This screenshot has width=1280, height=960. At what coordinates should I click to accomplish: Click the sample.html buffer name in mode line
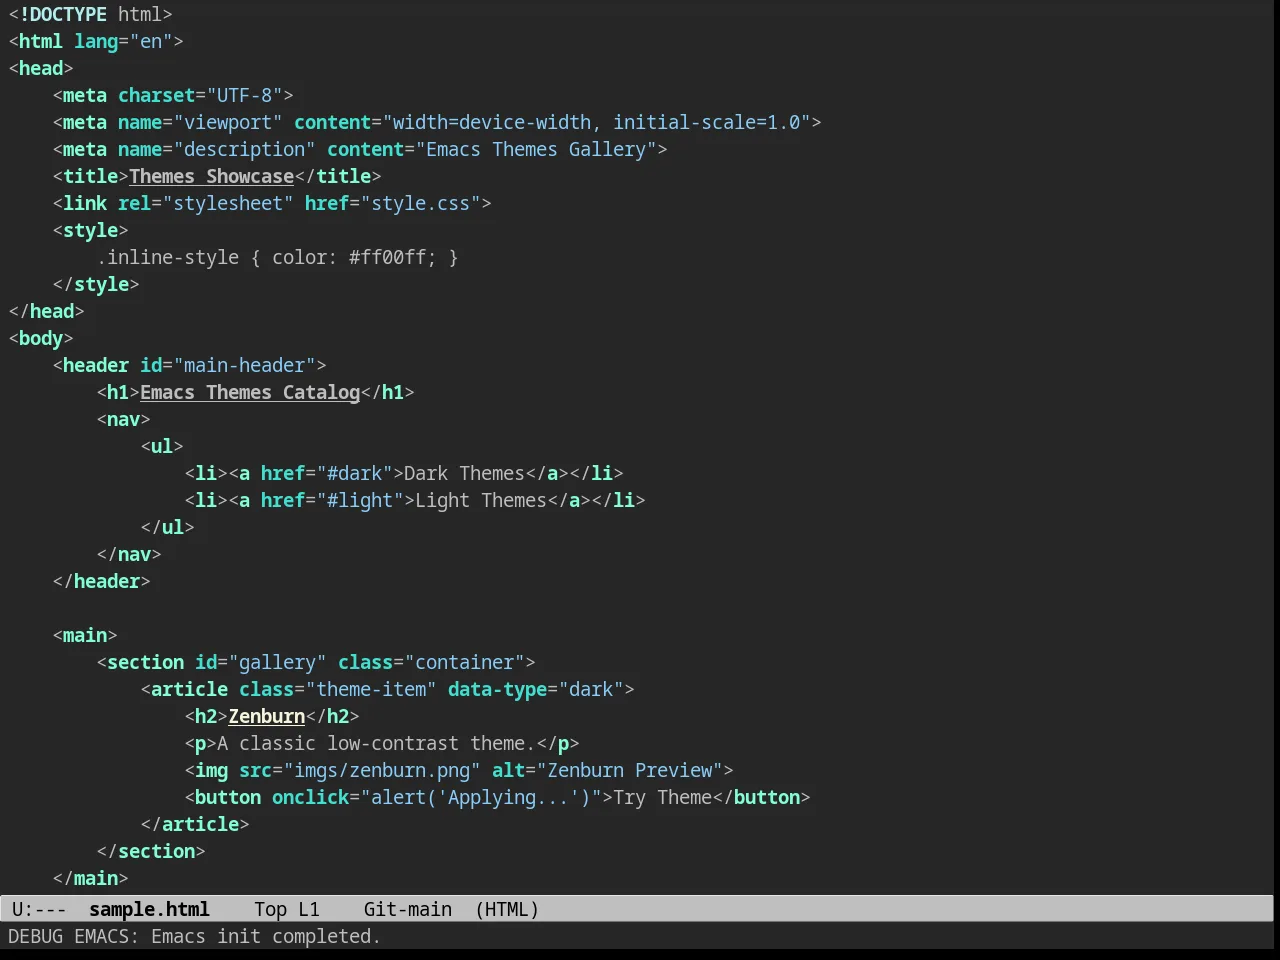tap(149, 909)
